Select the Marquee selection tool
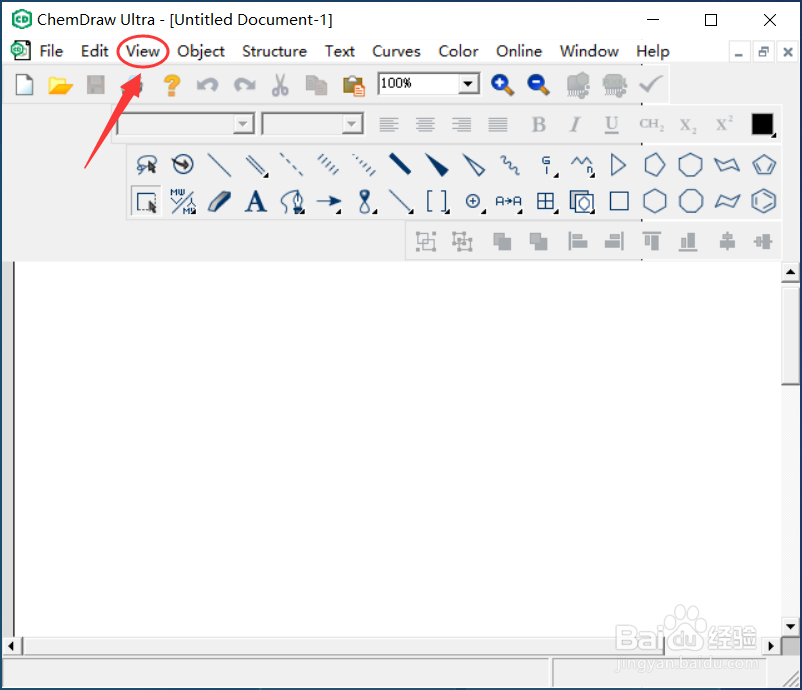 pyautogui.click(x=146, y=202)
